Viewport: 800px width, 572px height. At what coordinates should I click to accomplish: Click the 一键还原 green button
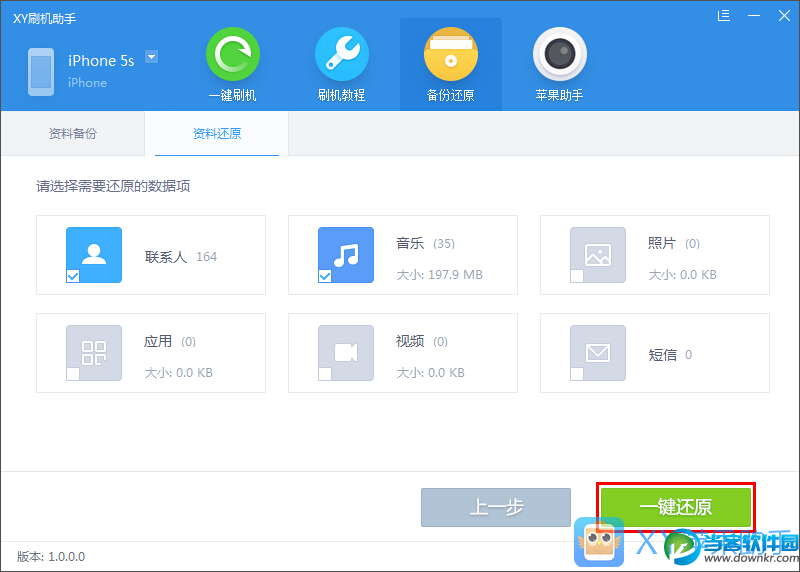click(676, 507)
